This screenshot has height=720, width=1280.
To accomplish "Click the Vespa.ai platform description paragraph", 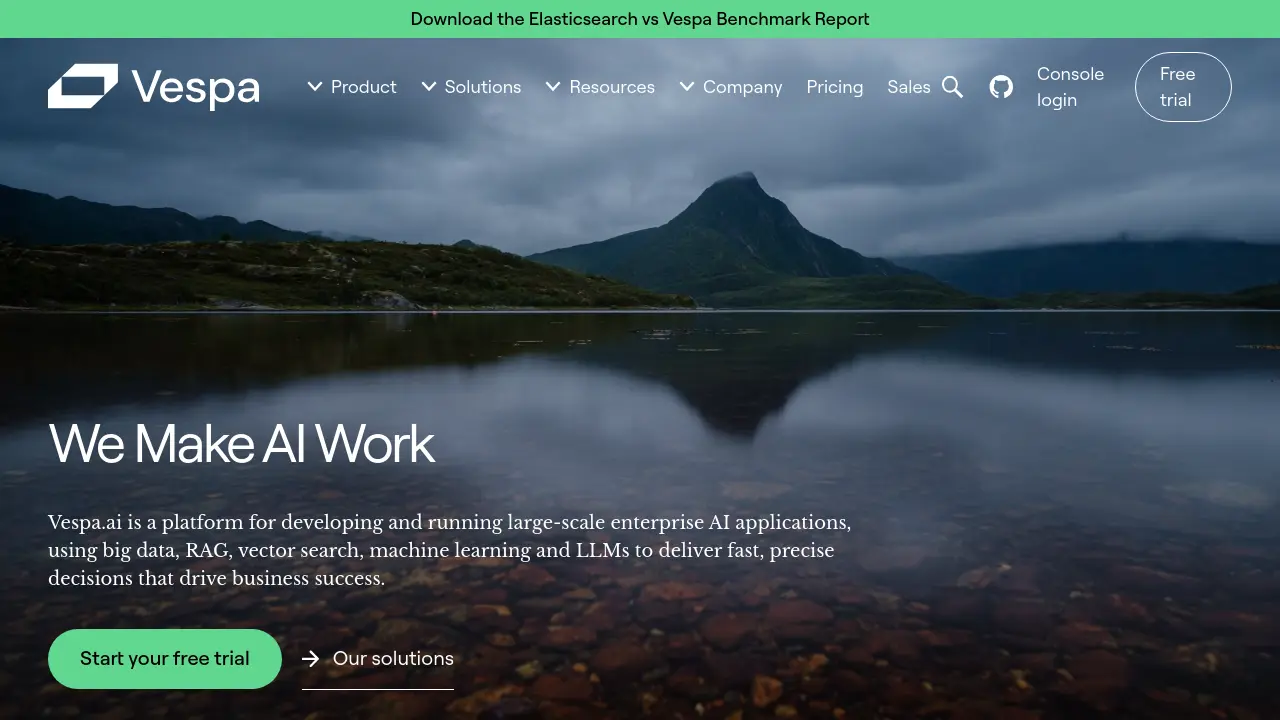I will (450, 550).
